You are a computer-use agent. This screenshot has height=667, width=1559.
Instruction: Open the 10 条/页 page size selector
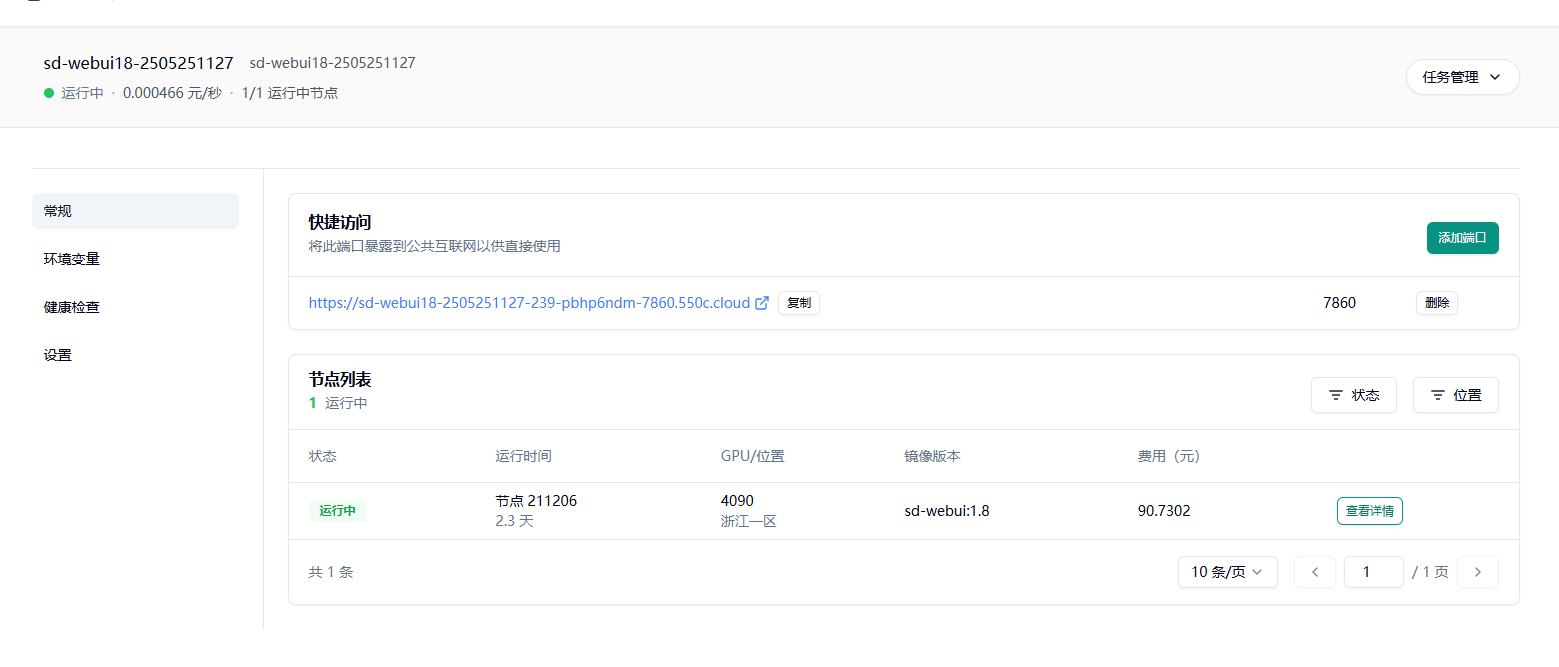coord(1227,572)
